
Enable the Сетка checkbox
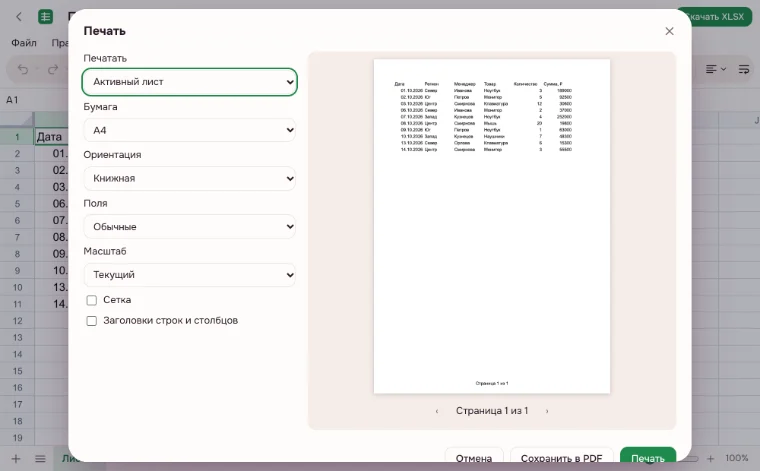click(92, 300)
